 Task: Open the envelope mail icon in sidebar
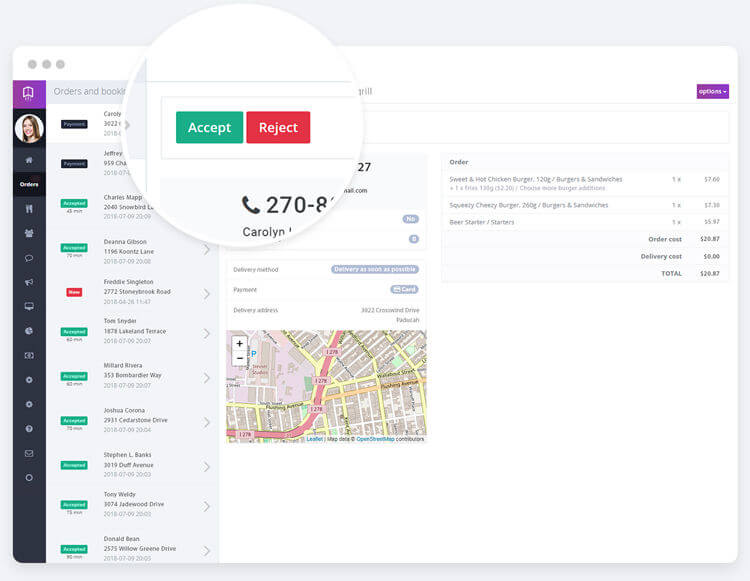29,453
